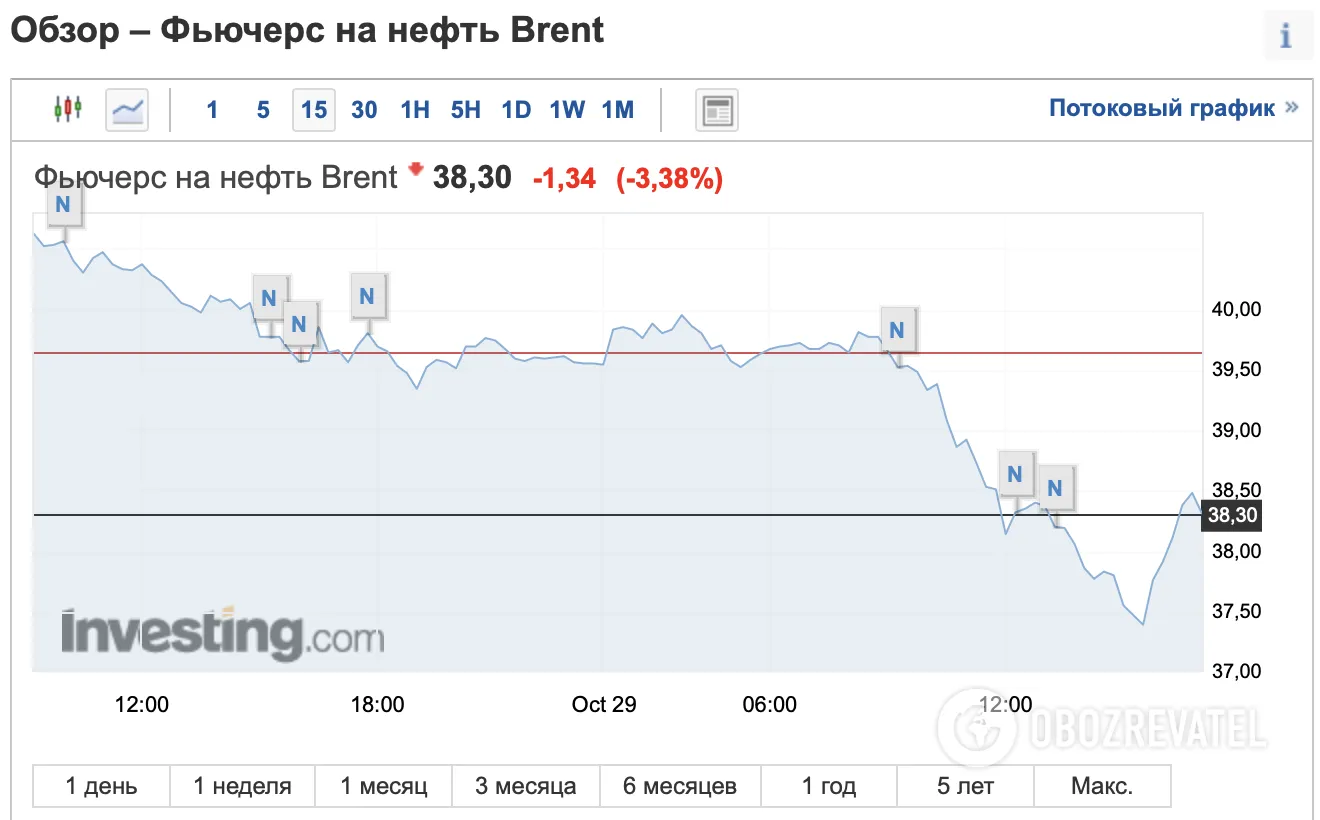Image resolution: width=1320 pixels, height=820 pixels.
Task: Click the 38,30 current price label
Action: coord(1233,516)
